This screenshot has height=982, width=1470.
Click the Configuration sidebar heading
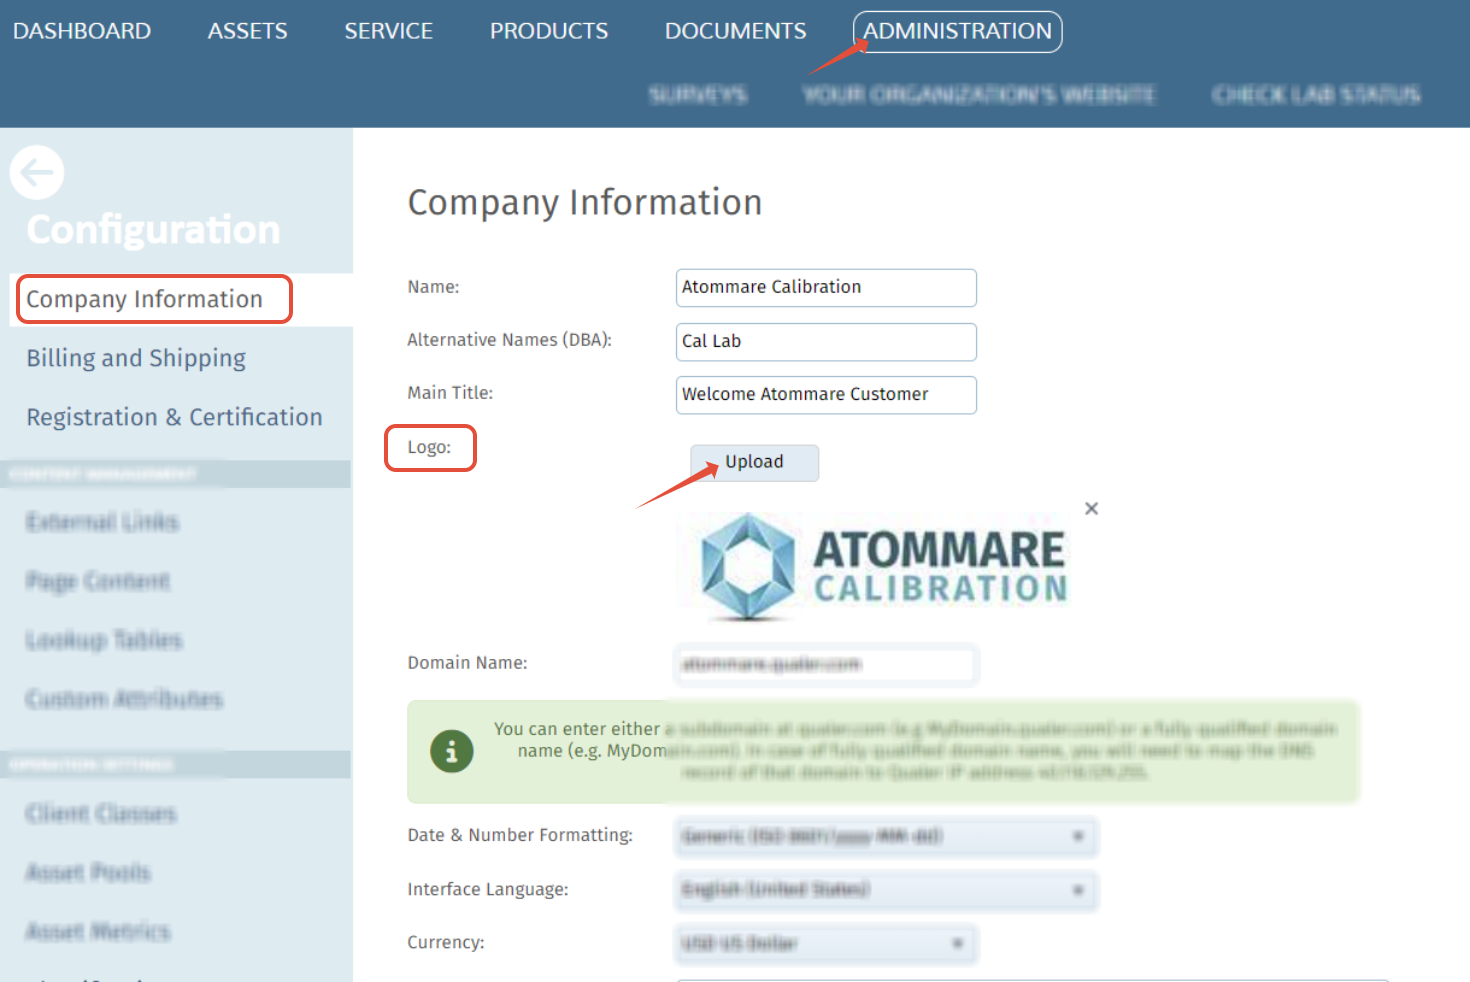pos(153,230)
